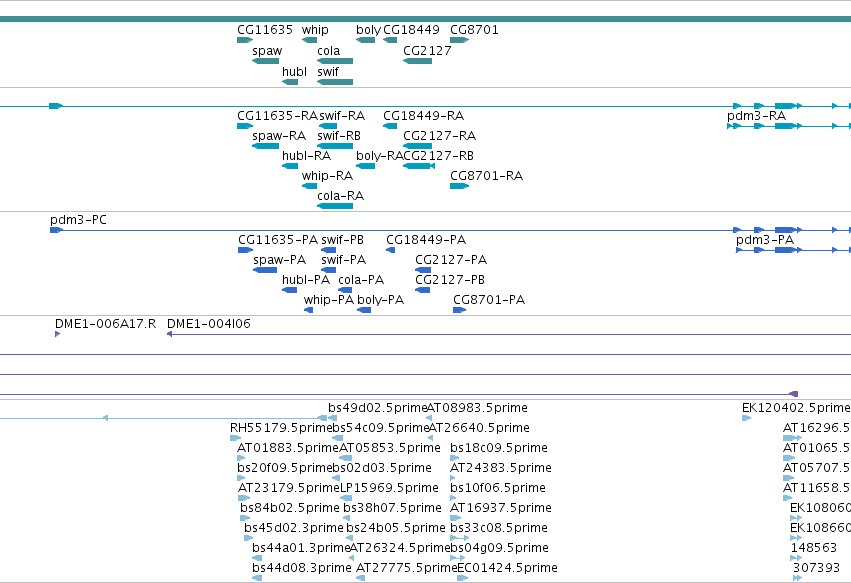Click the CG11635-PA protein label

278,240
